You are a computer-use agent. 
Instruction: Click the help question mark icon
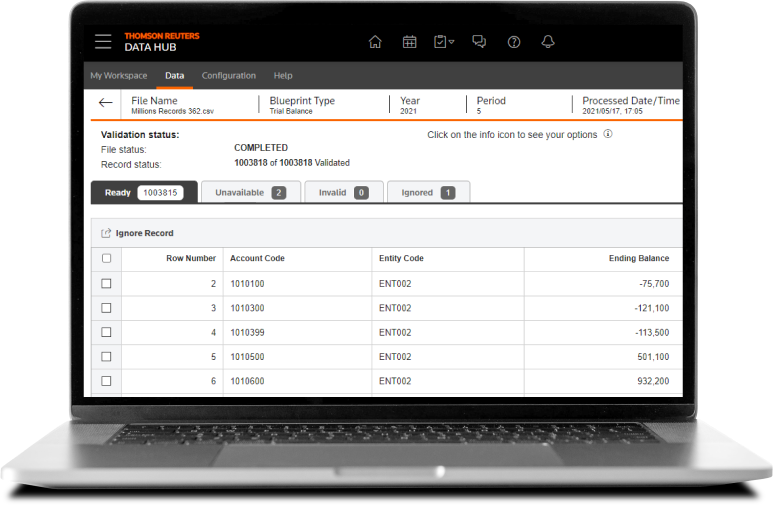pos(514,42)
